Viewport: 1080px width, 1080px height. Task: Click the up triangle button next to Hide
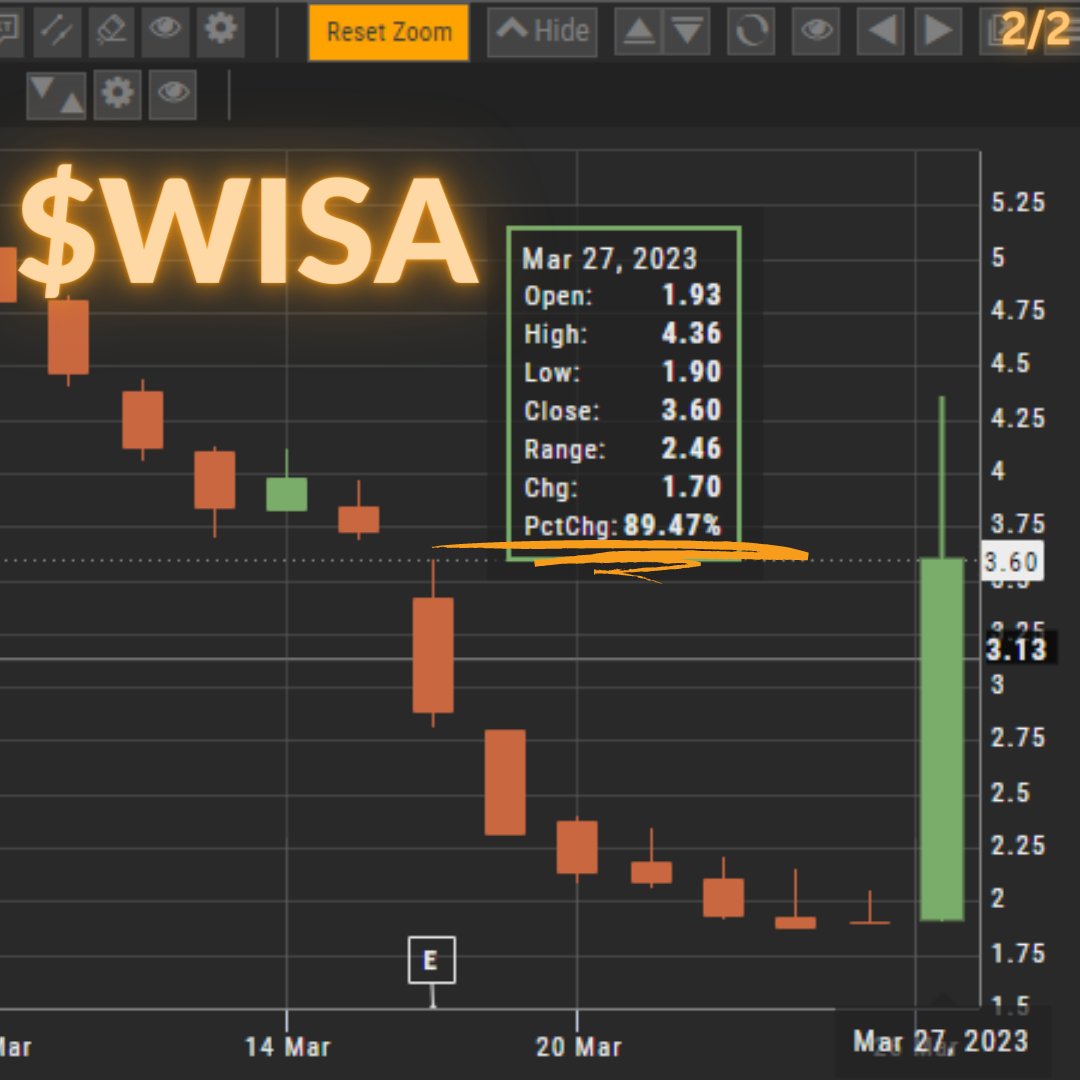[638, 31]
